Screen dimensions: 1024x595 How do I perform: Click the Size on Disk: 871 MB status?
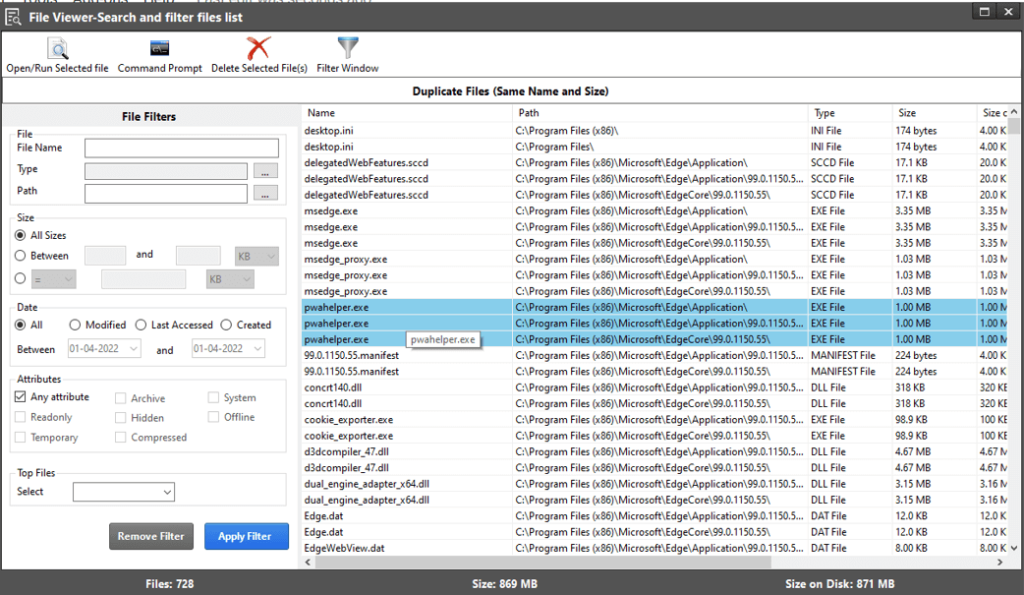[840, 584]
